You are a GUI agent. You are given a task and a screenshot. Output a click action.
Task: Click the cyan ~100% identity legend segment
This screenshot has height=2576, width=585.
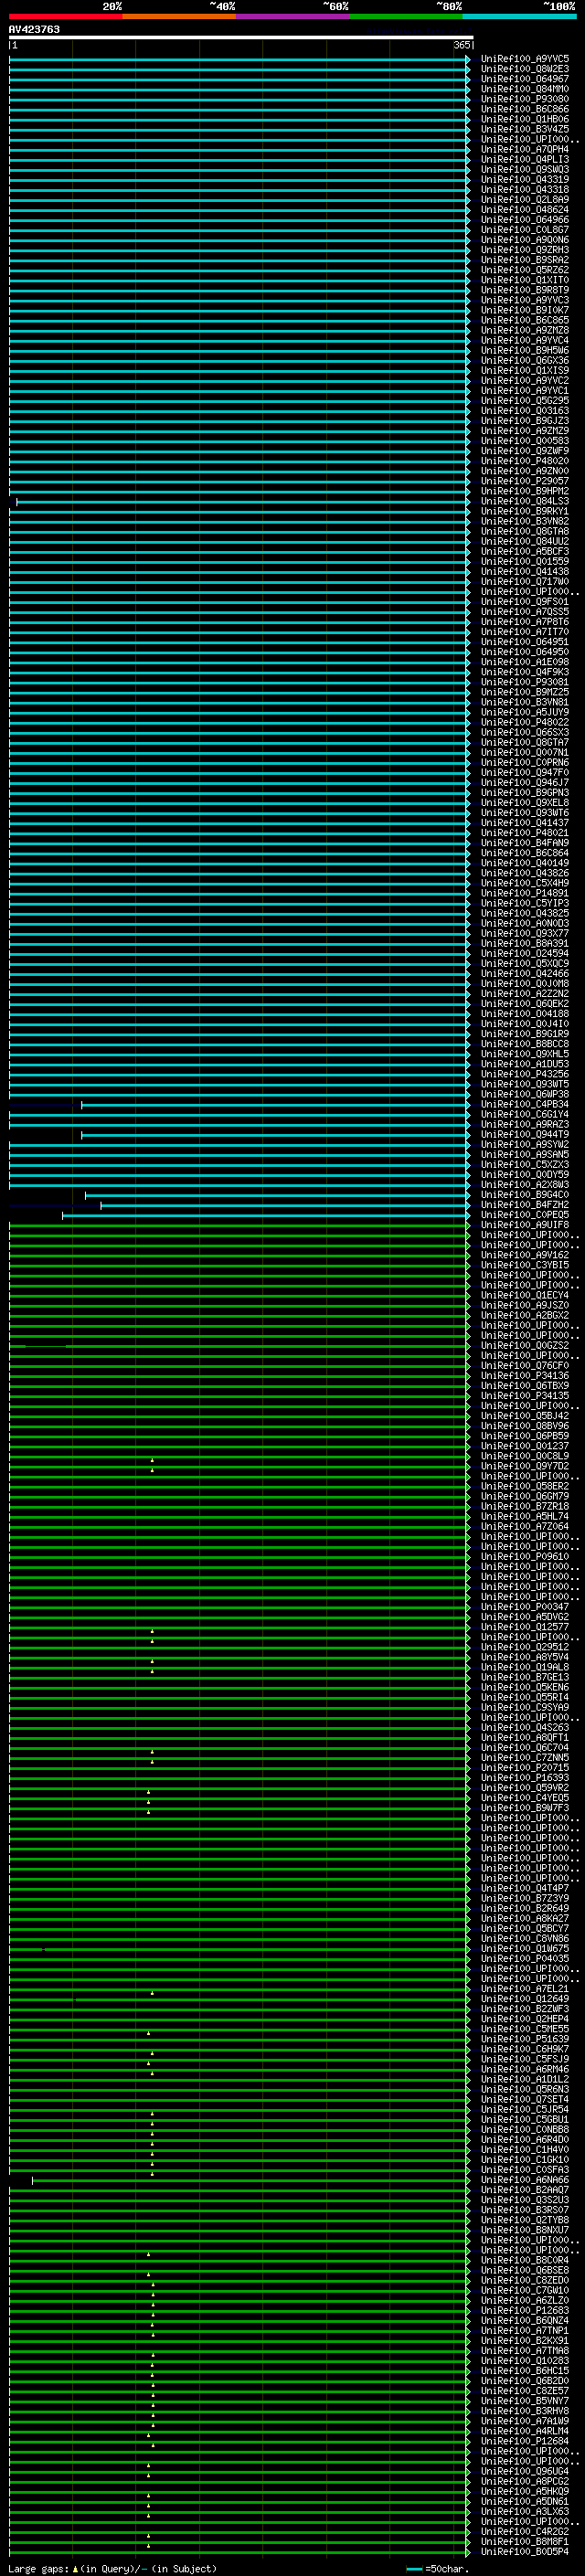pyautogui.click(x=520, y=16)
